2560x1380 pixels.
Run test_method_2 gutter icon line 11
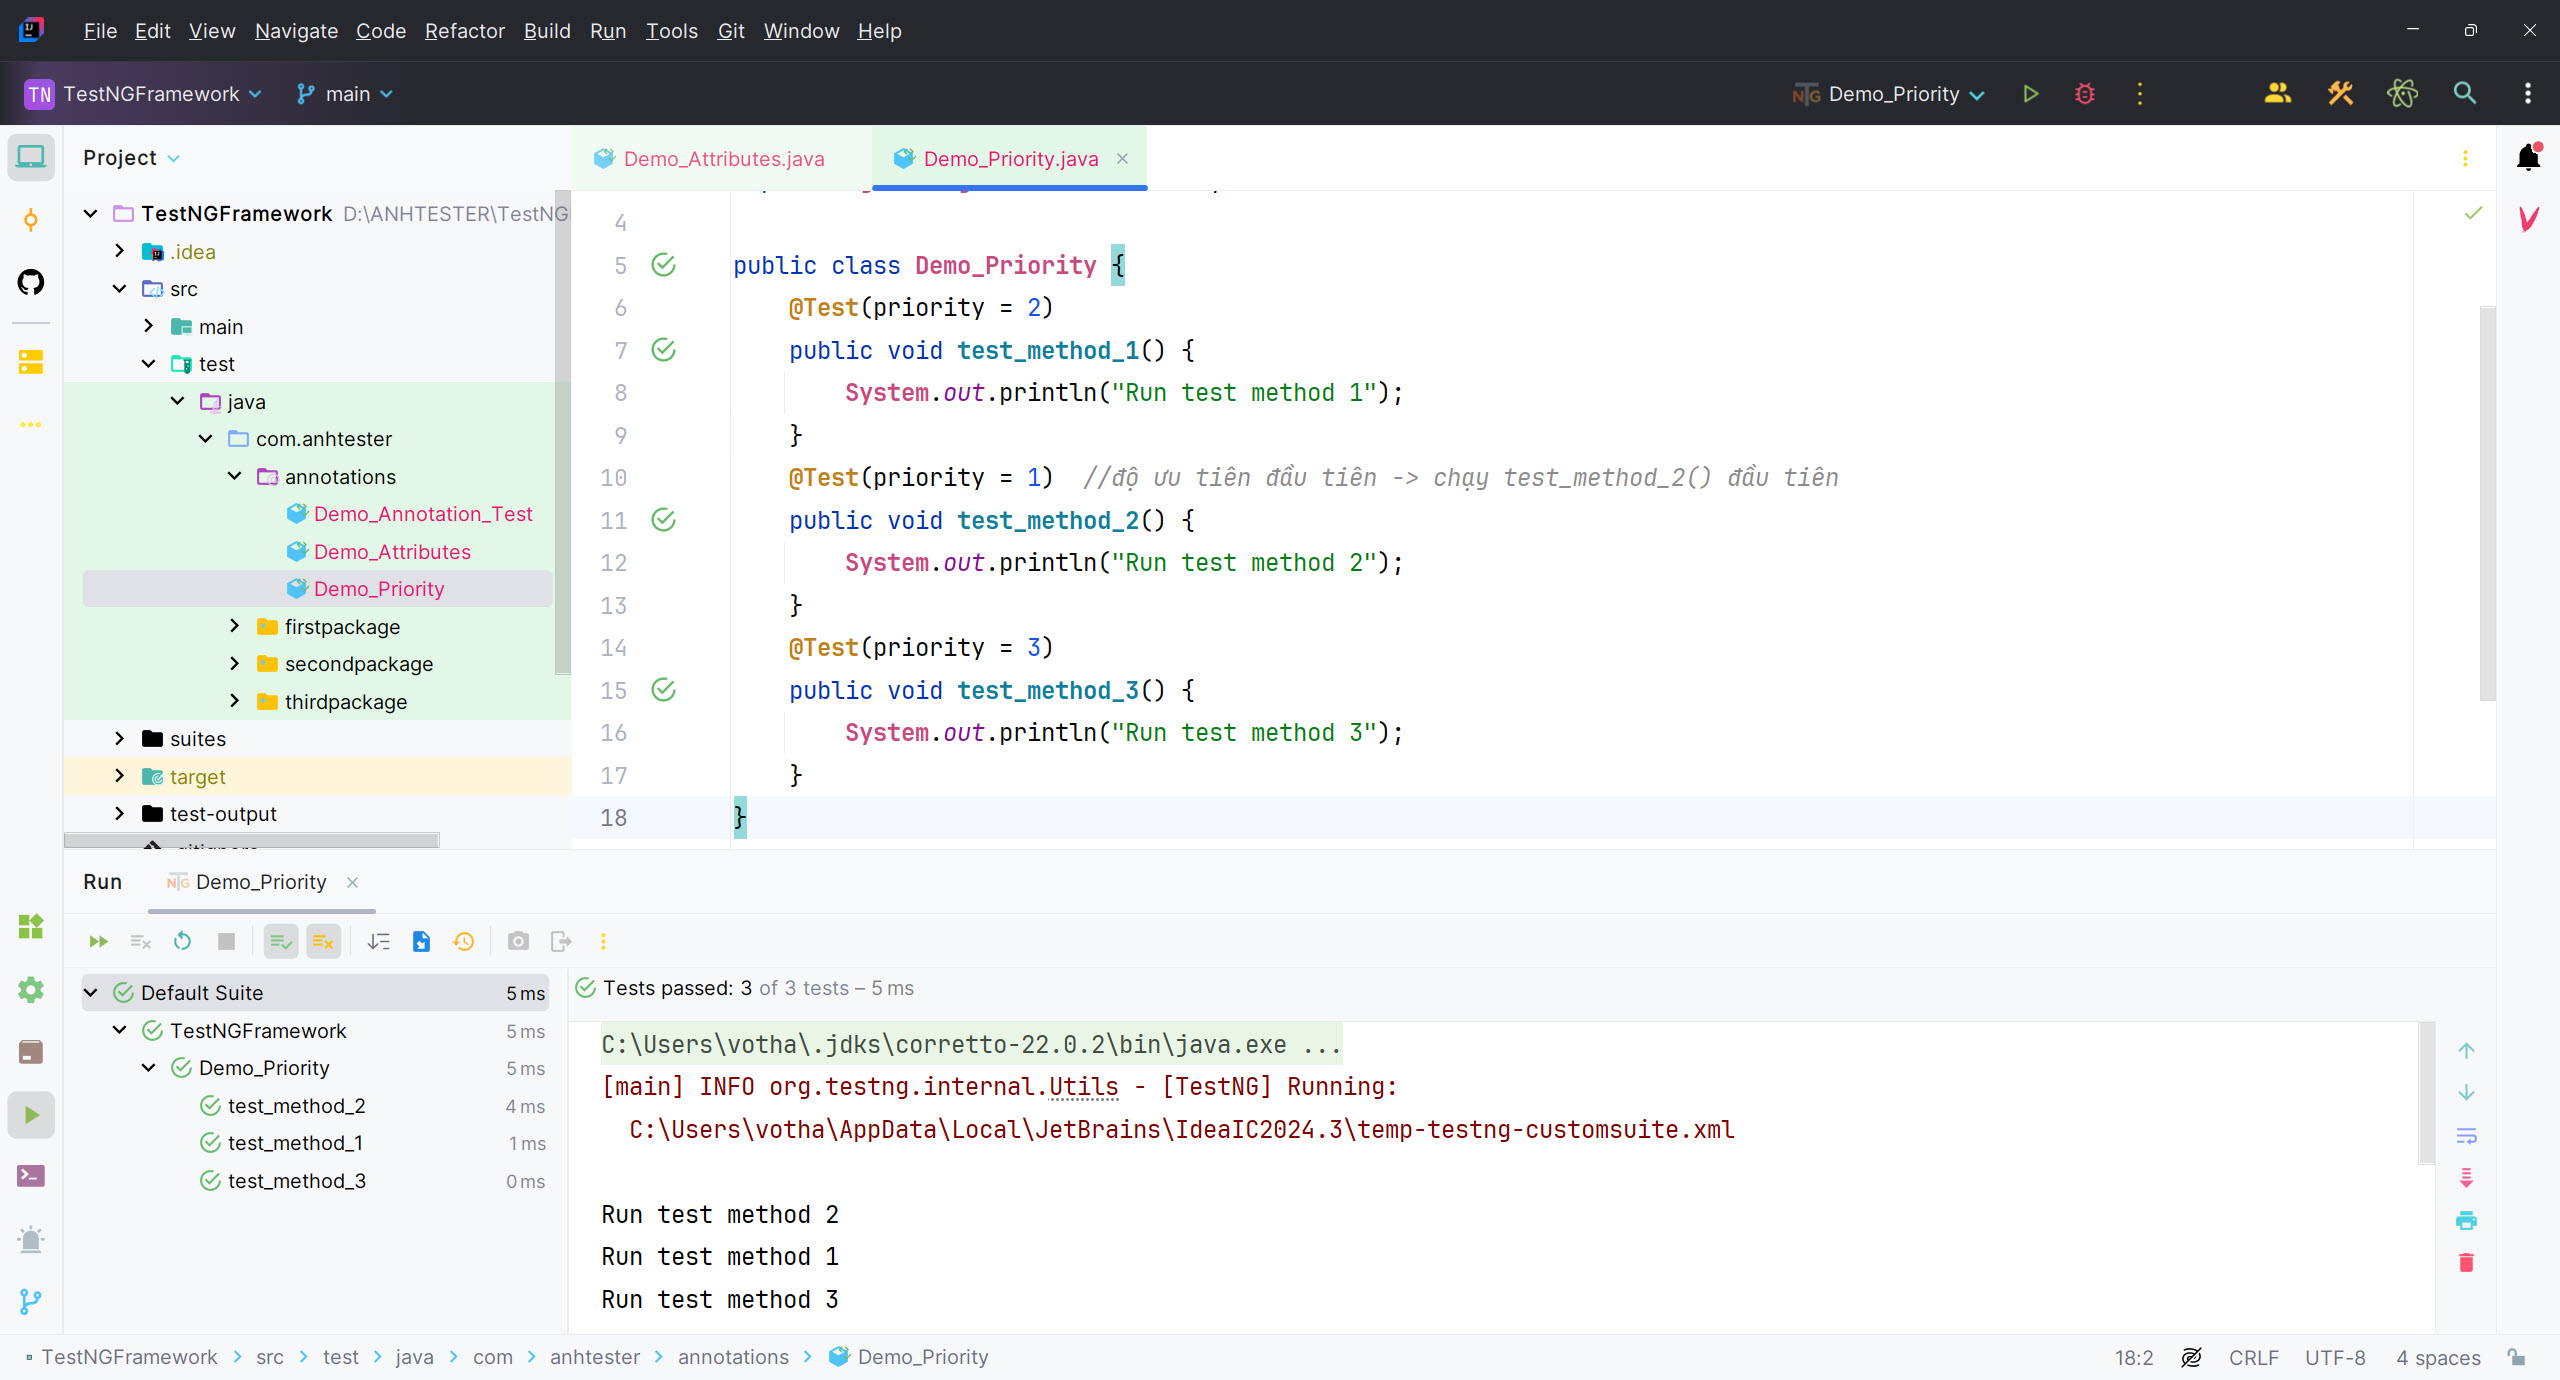pos(663,520)
